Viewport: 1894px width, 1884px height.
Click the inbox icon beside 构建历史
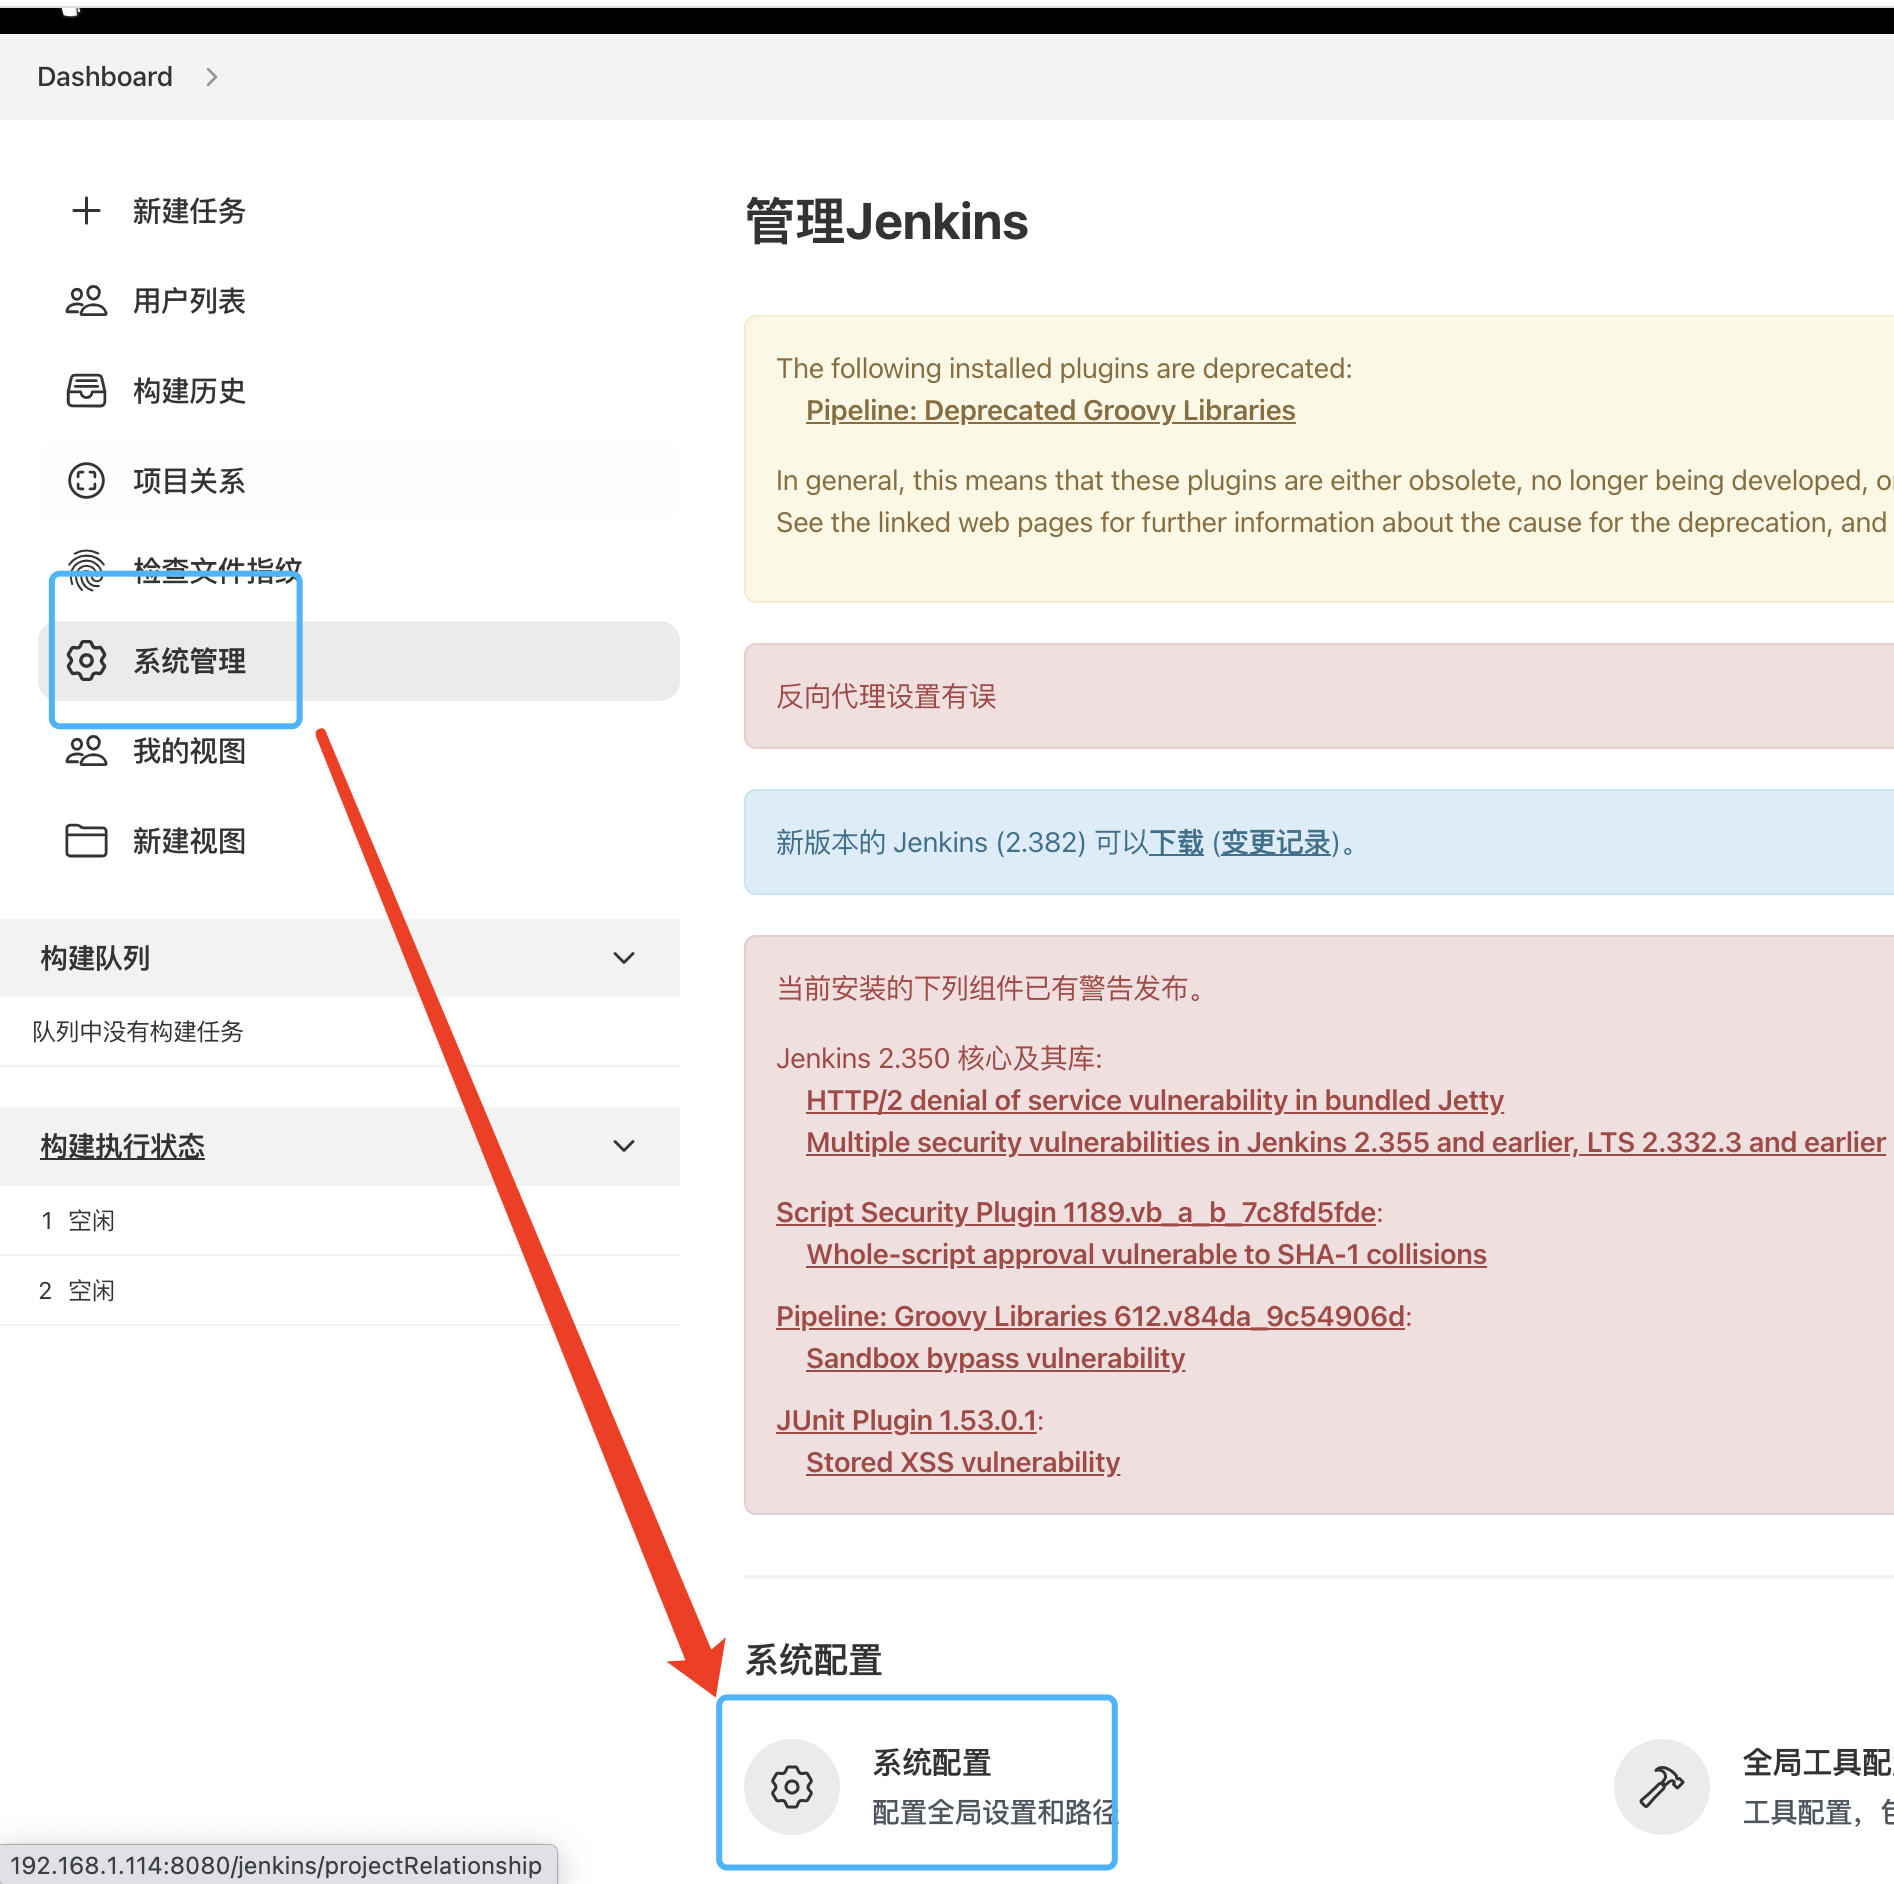pyautogui.click(x=87, y=391)
